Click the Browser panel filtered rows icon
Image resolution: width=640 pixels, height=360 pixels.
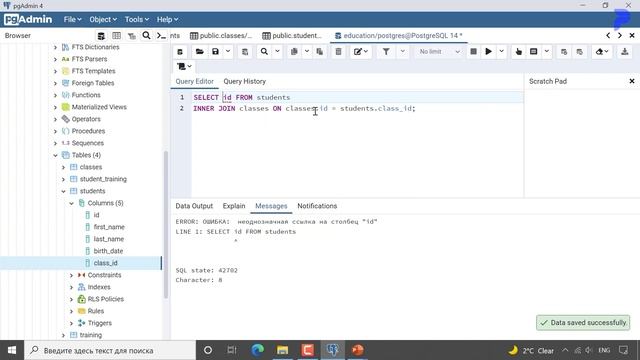click(x=131, y=36)
